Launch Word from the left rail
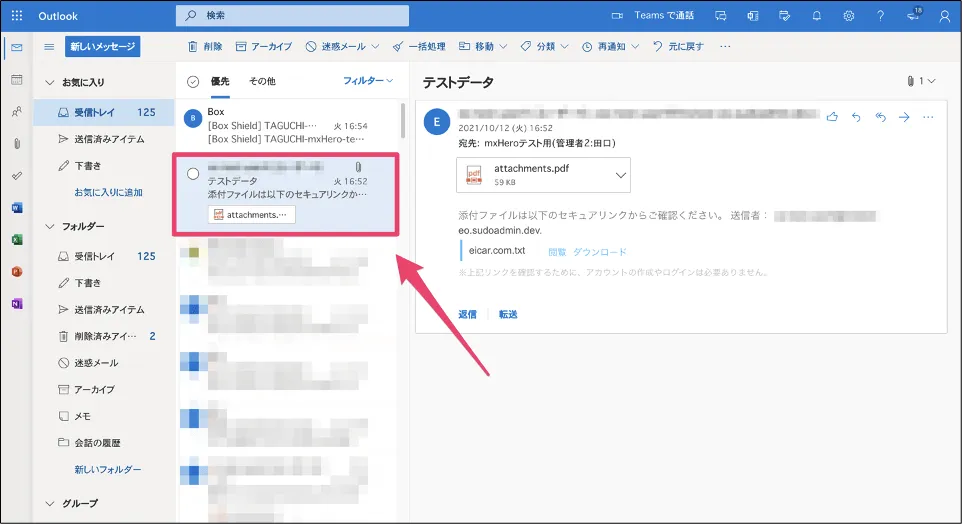962x524 pixels. pyautogui.click(x=17, y=207)
